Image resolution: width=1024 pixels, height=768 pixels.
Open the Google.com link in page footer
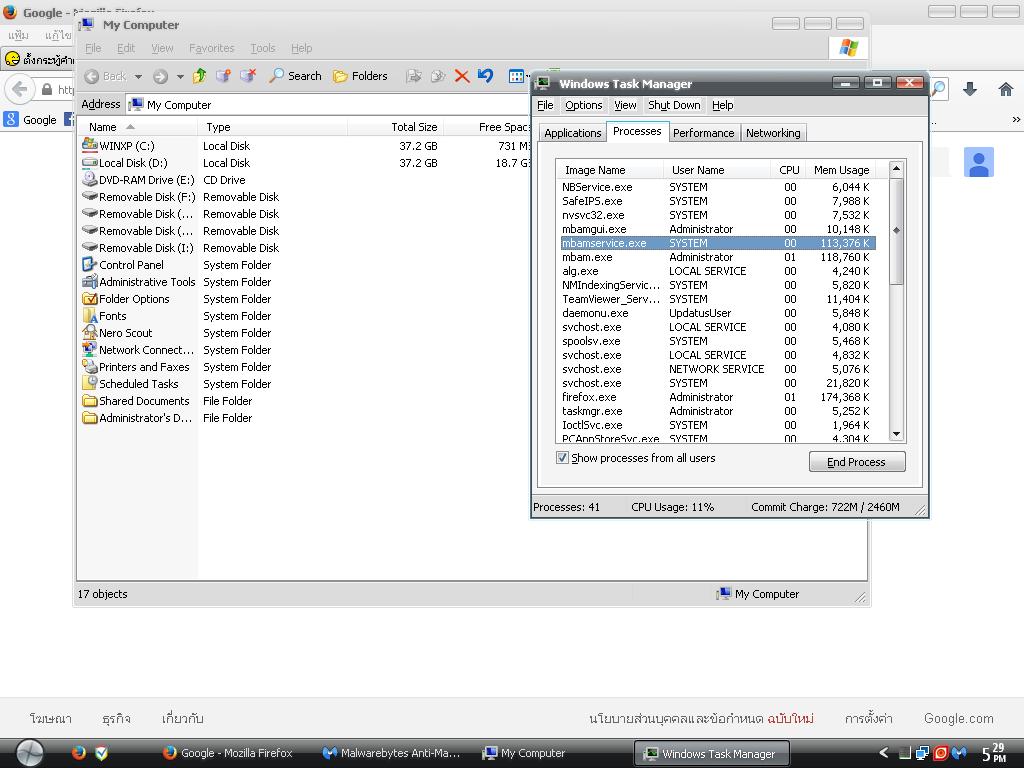[x=959, y=718]
